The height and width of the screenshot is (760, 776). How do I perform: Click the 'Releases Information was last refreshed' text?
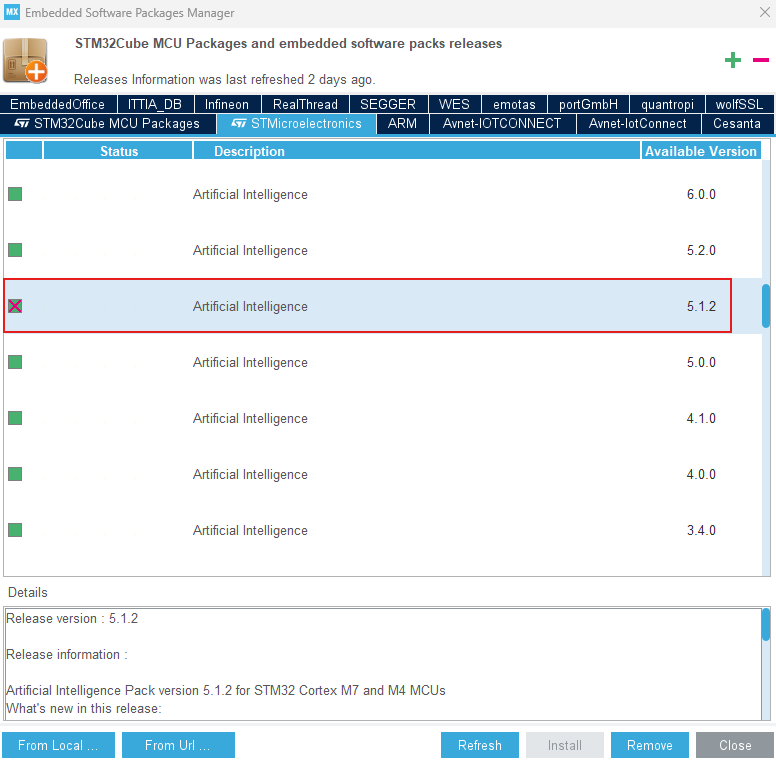(224, 79)
